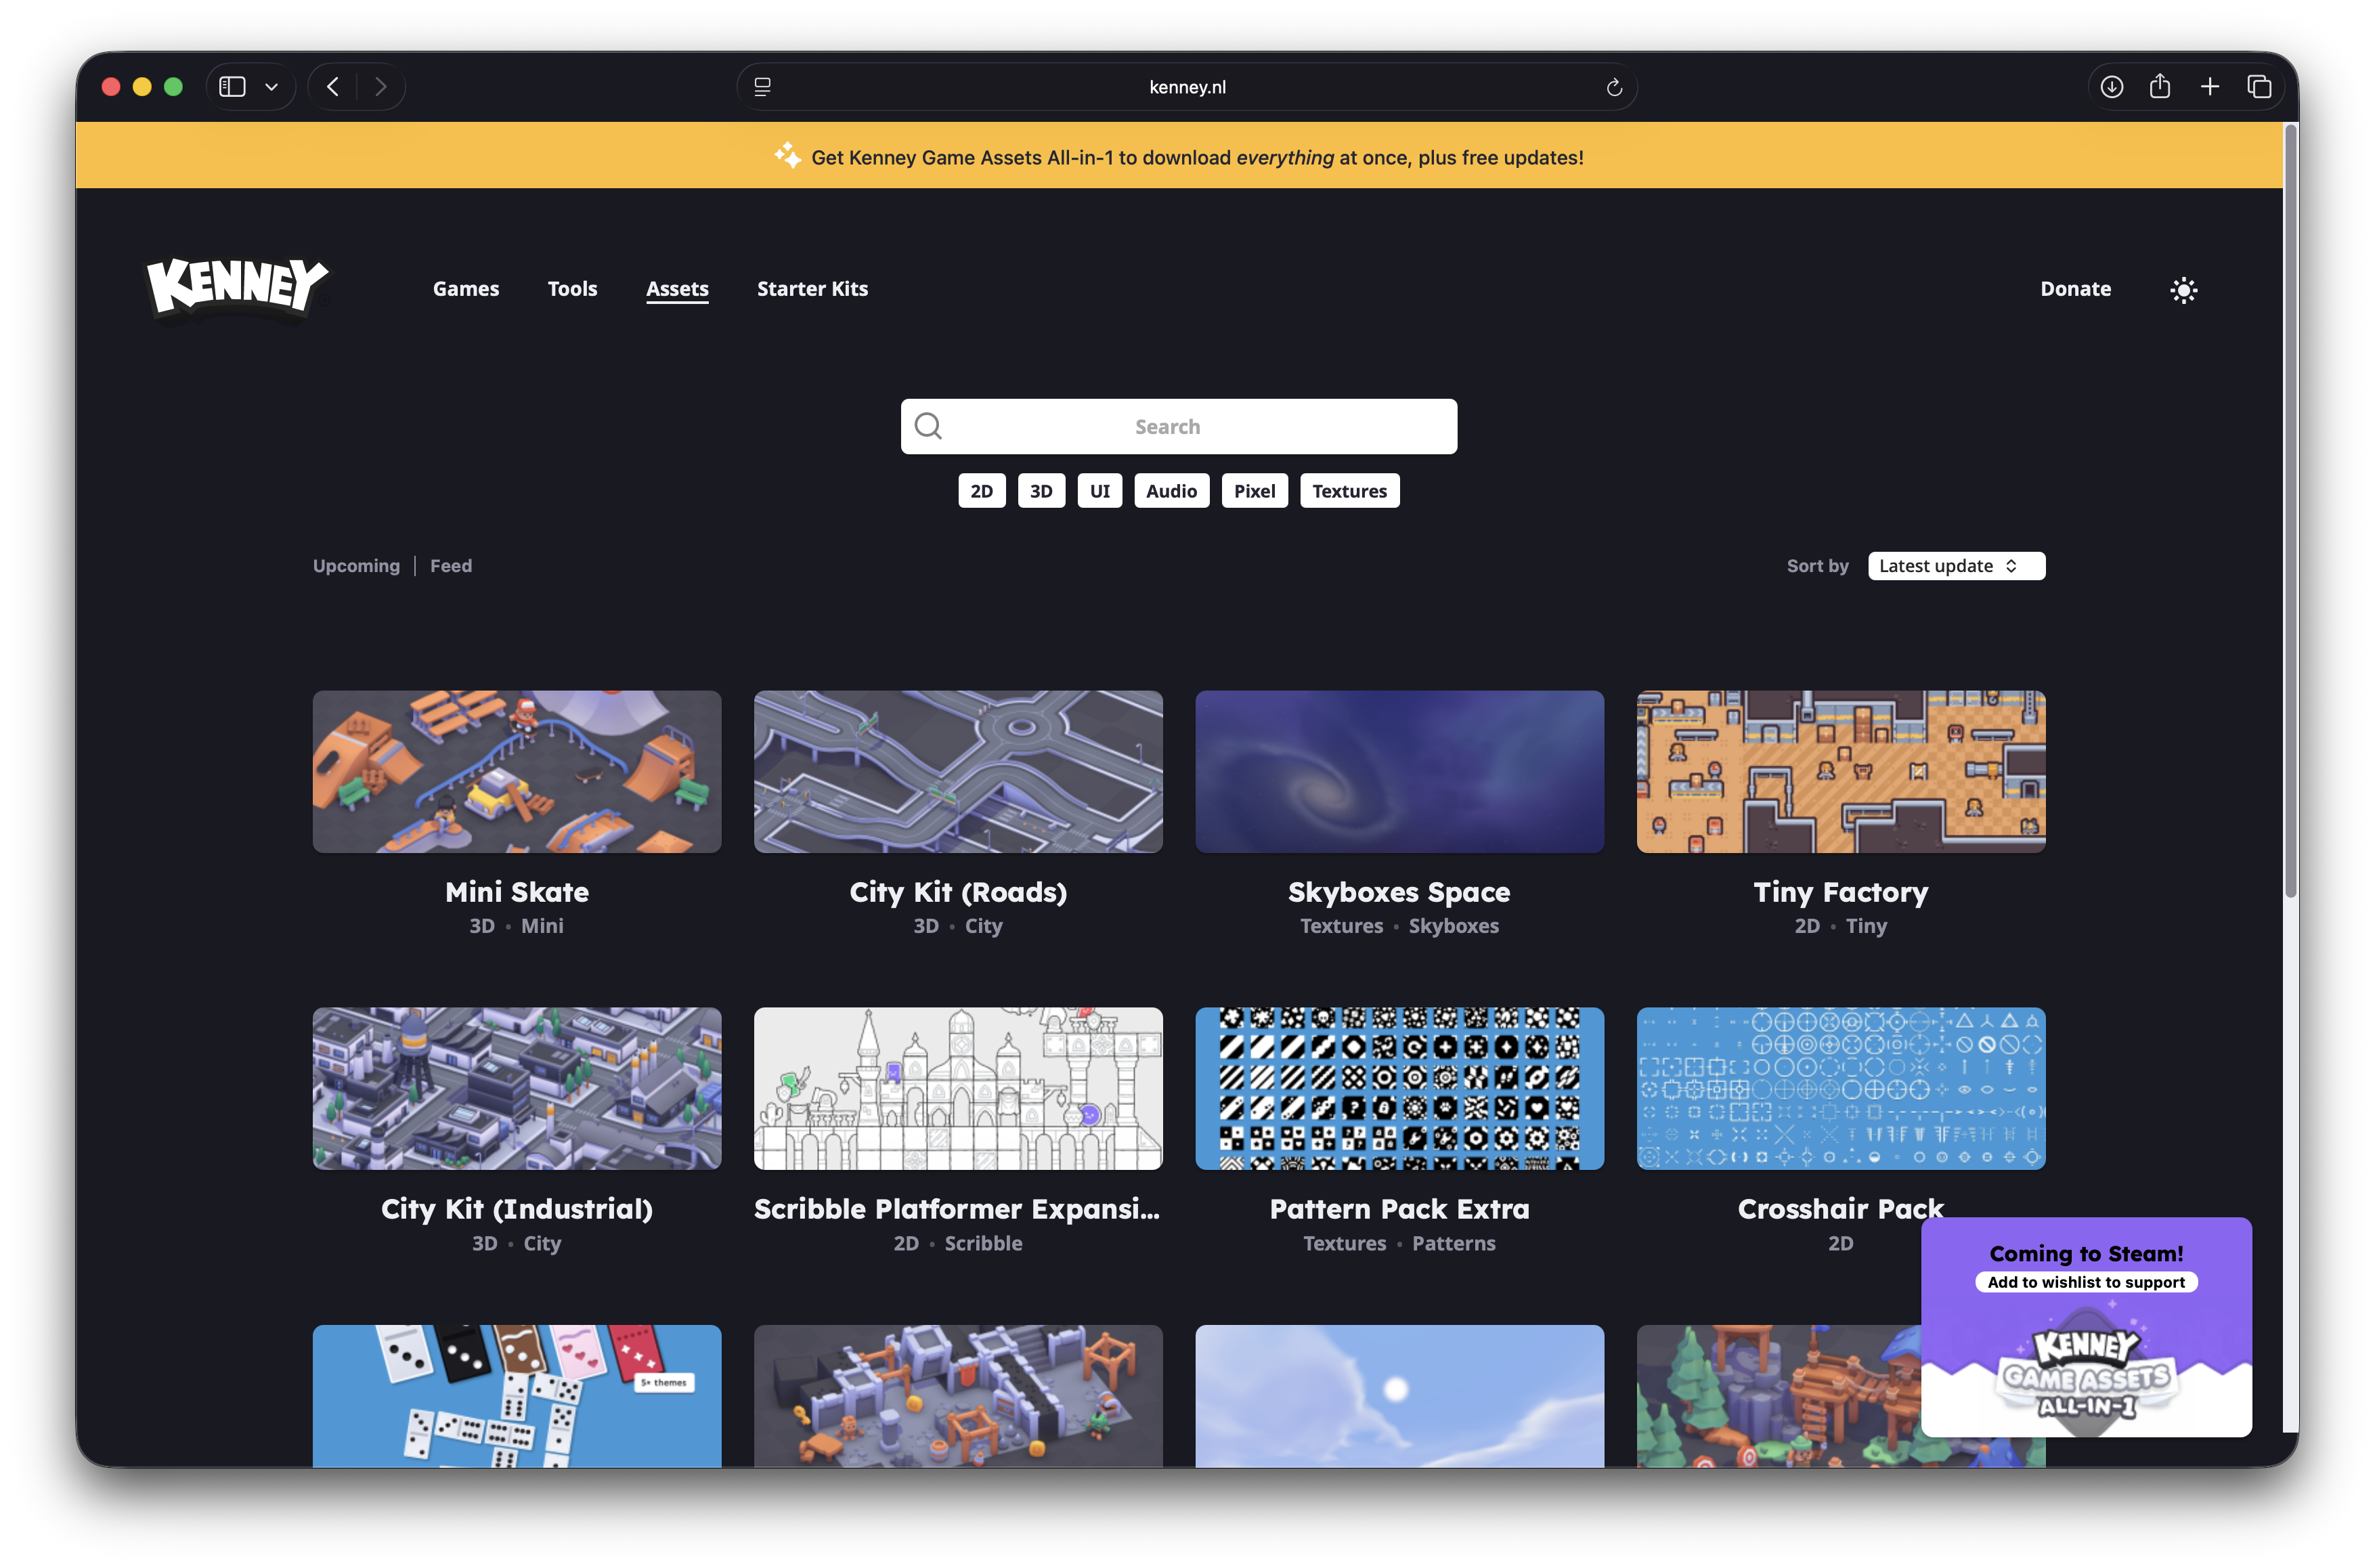Click the kenney.nl address bar
Image resolution: width=2375 pixels, height=1568 pixels.
(x=1186, y=87)
